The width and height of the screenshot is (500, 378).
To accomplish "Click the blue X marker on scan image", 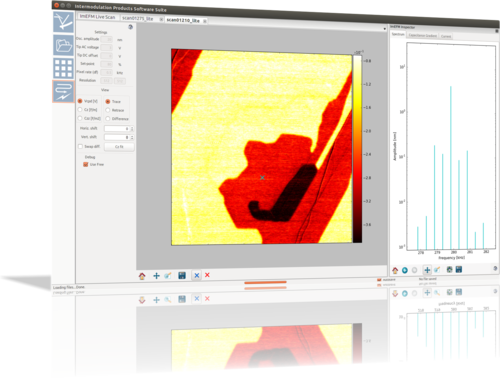I will tap(262, 178).
